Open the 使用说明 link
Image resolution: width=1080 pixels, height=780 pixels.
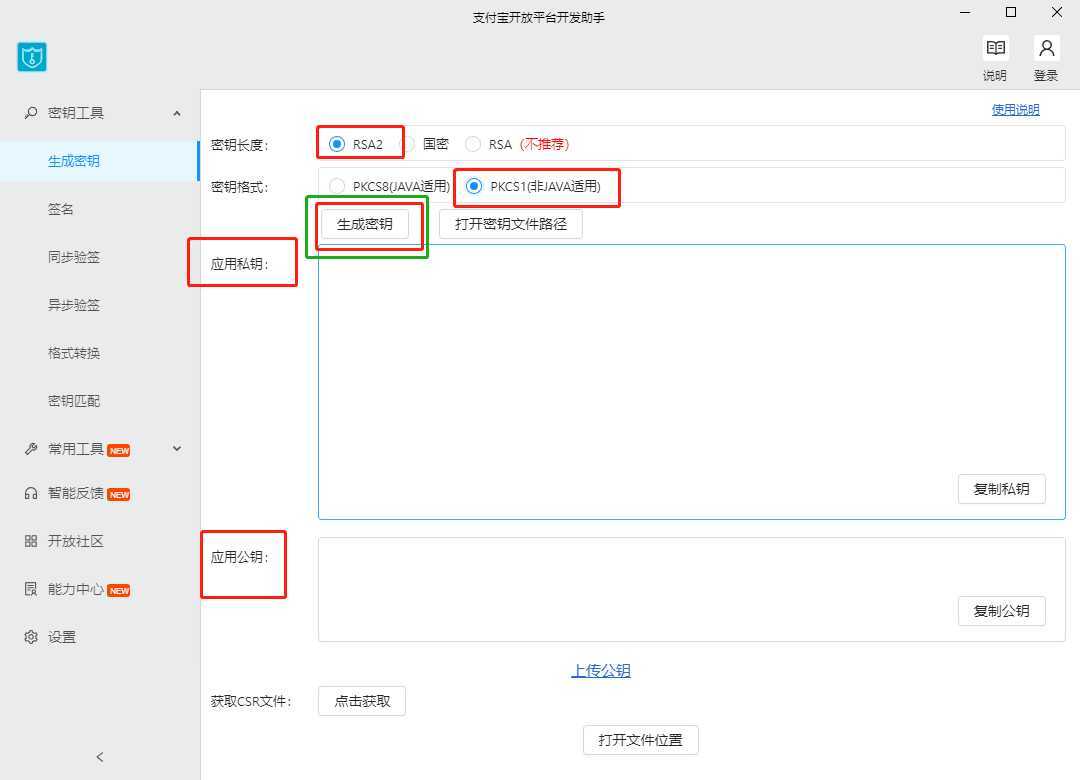(1015, 110)
